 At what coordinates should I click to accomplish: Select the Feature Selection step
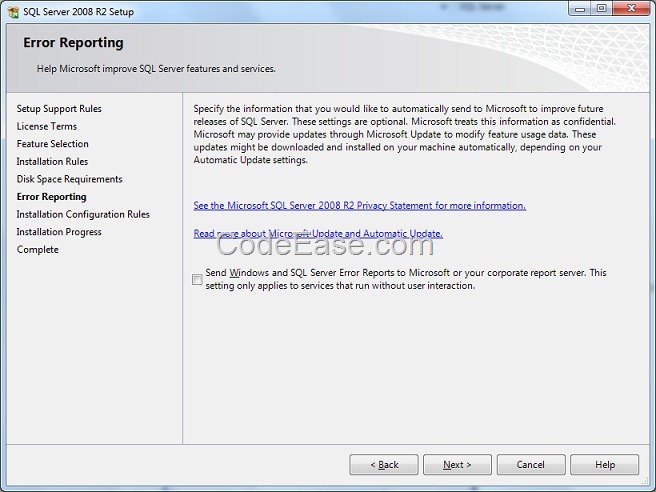click(x=53, y=144)
